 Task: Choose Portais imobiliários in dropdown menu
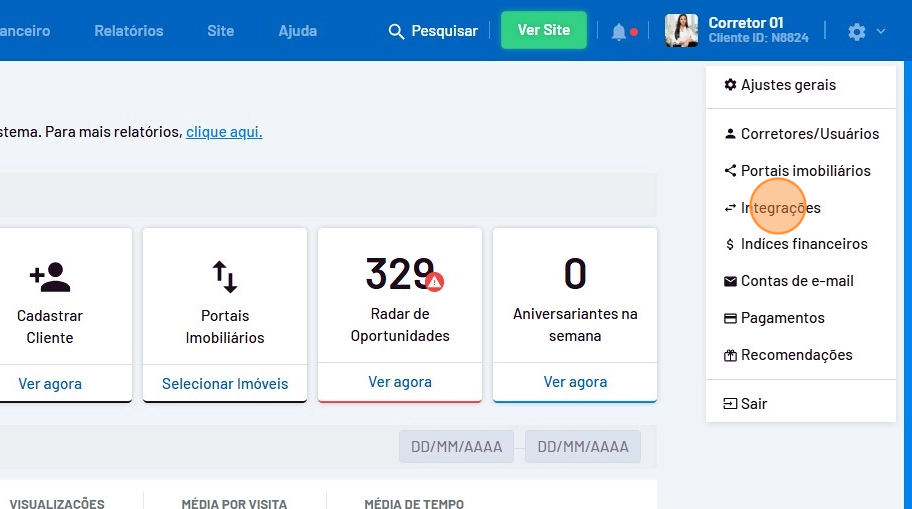click(x=805, y=171)
